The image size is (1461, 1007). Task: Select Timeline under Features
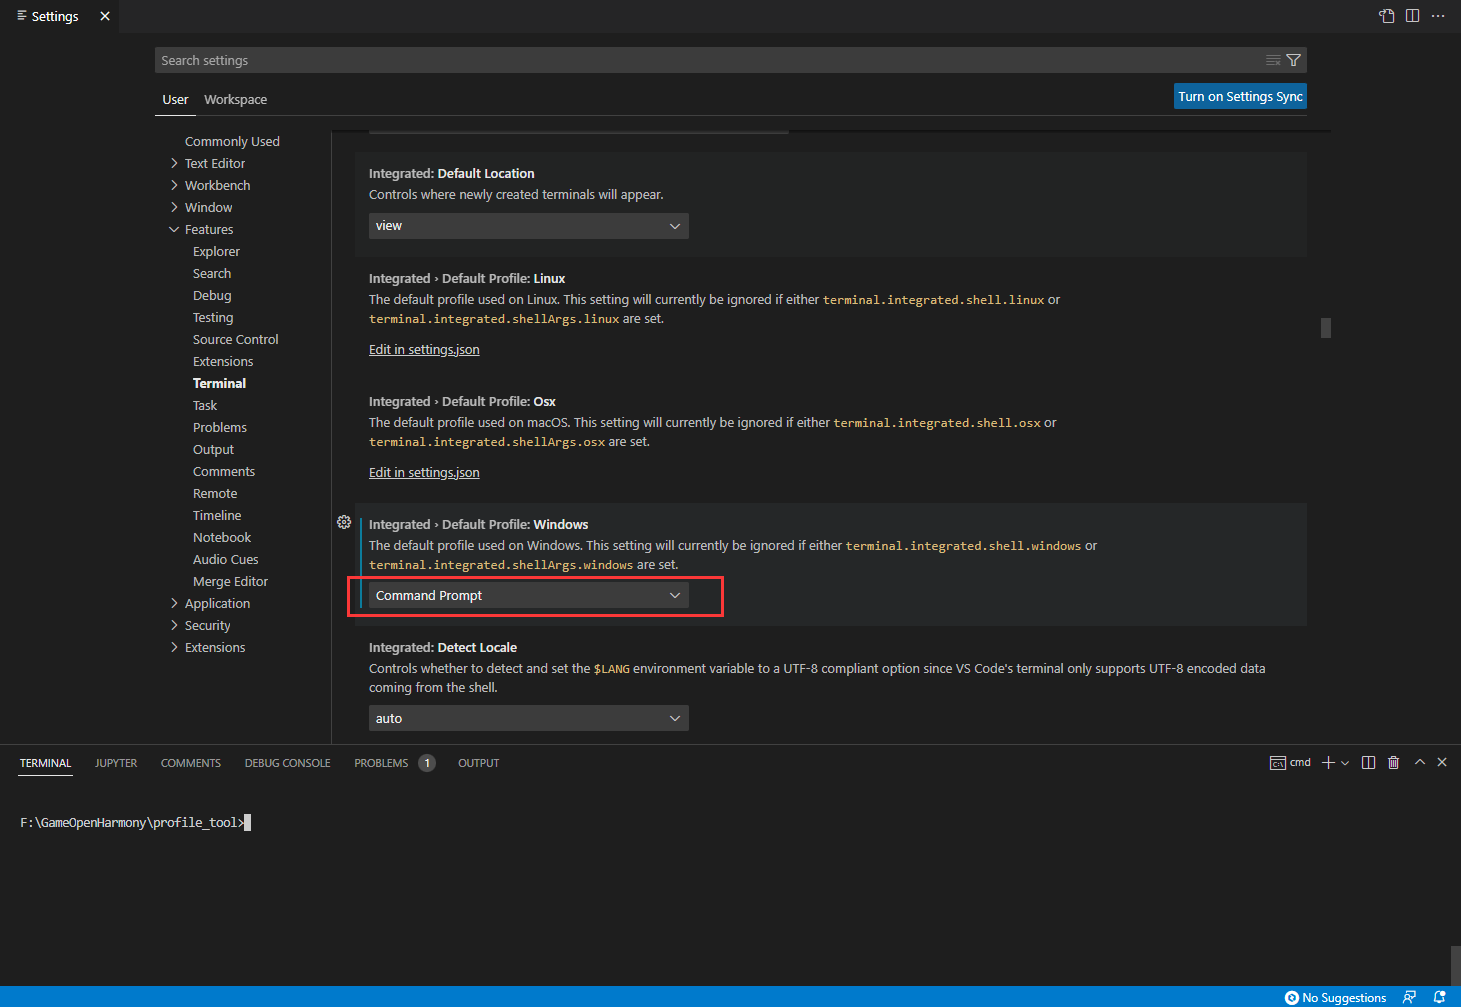pyautogui.click(x=217, y=516)
